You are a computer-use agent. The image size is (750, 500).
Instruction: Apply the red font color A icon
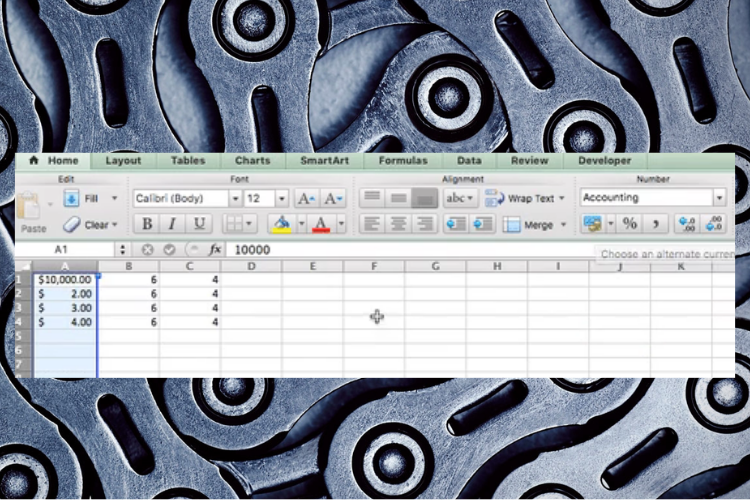click(x=321, y=223)
